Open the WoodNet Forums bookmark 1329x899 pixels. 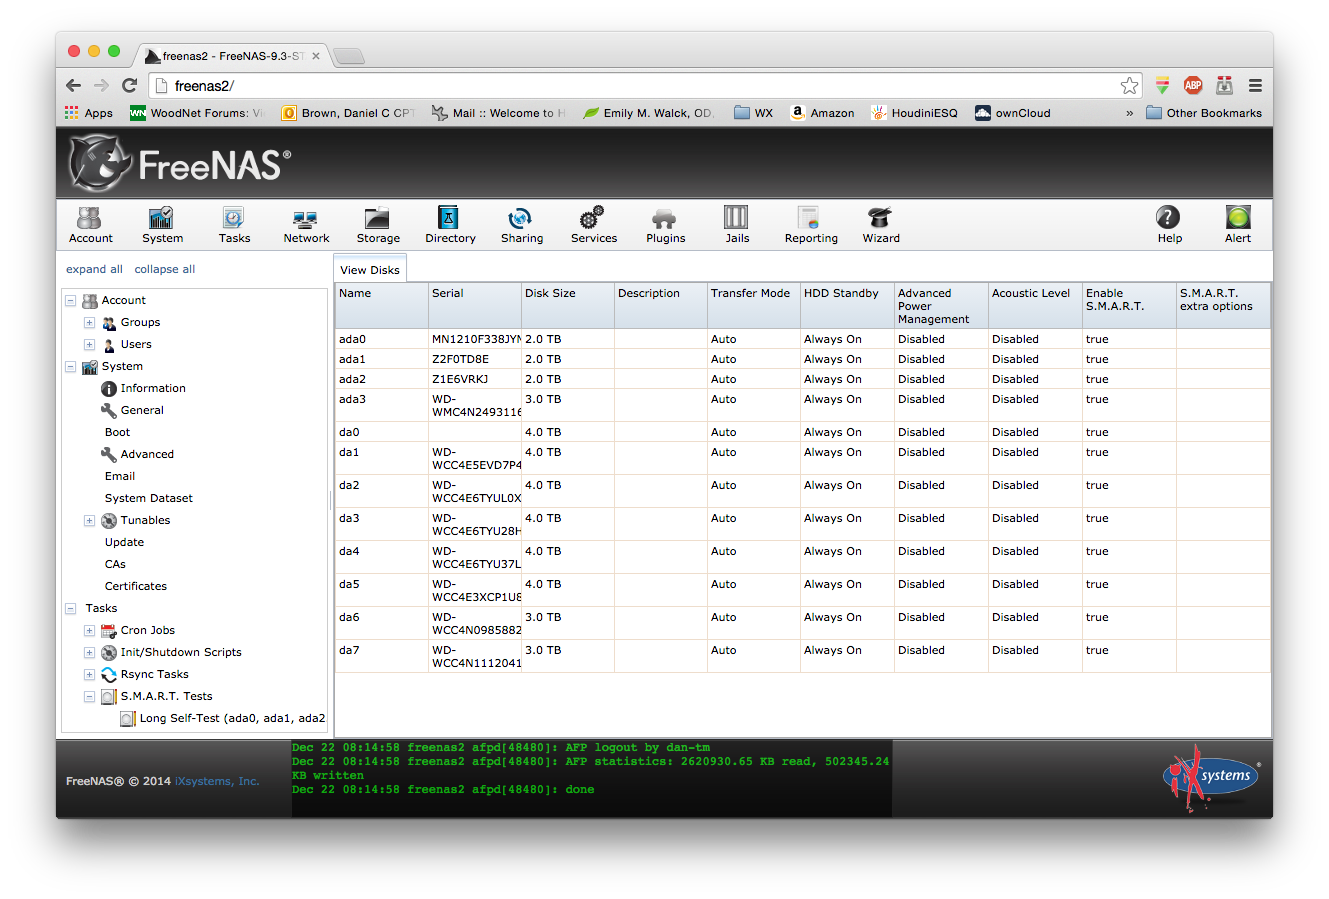[x=196, y=113]
